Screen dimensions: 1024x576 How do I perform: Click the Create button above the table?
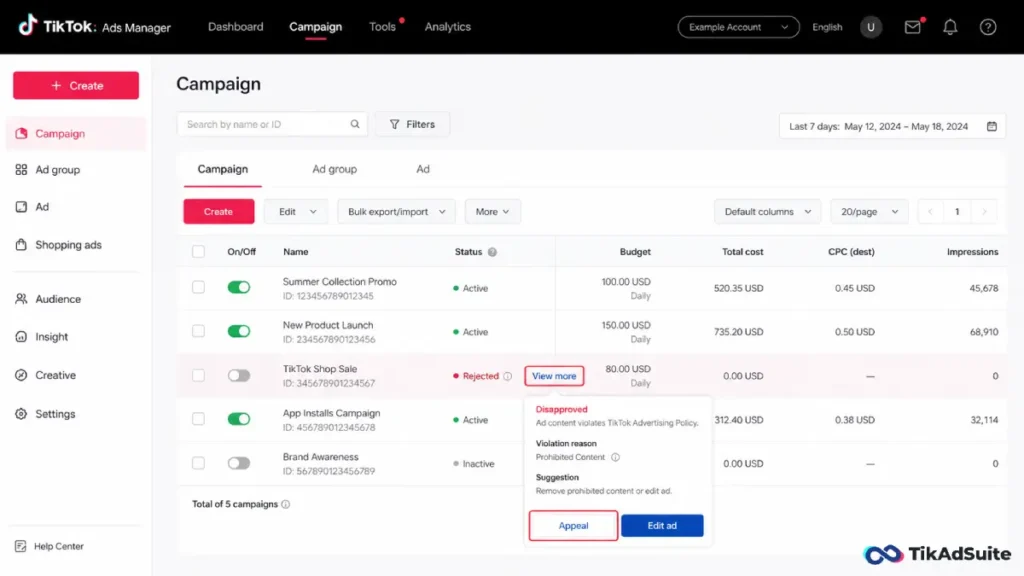219,212
